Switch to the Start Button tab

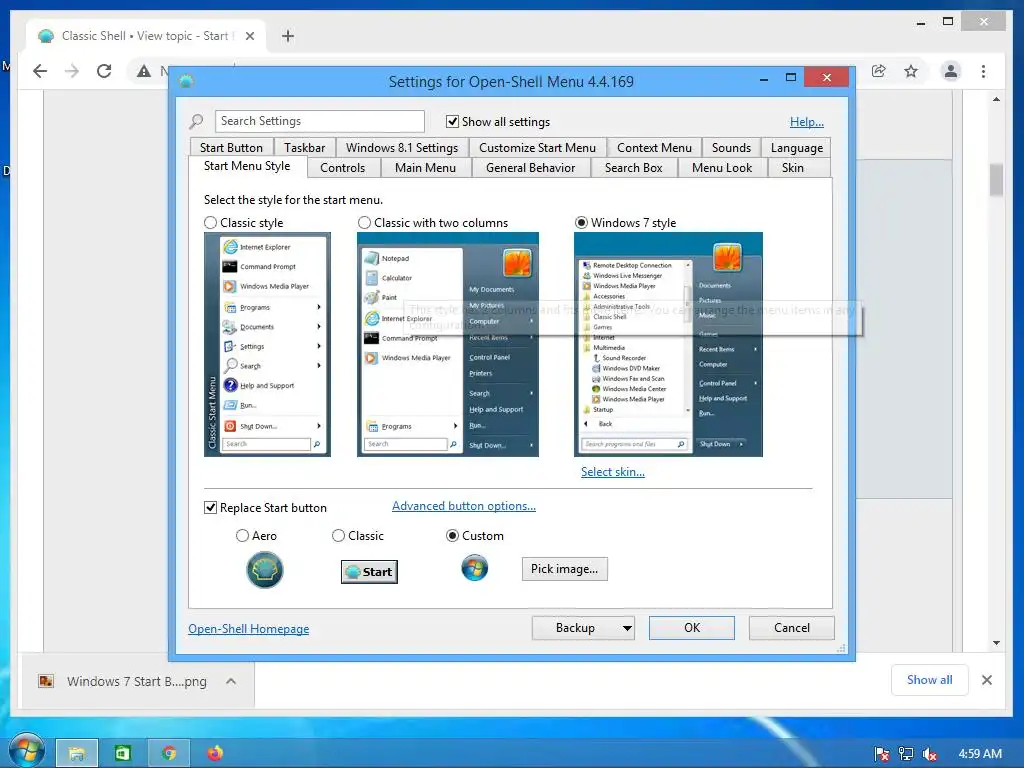(231, 148)
